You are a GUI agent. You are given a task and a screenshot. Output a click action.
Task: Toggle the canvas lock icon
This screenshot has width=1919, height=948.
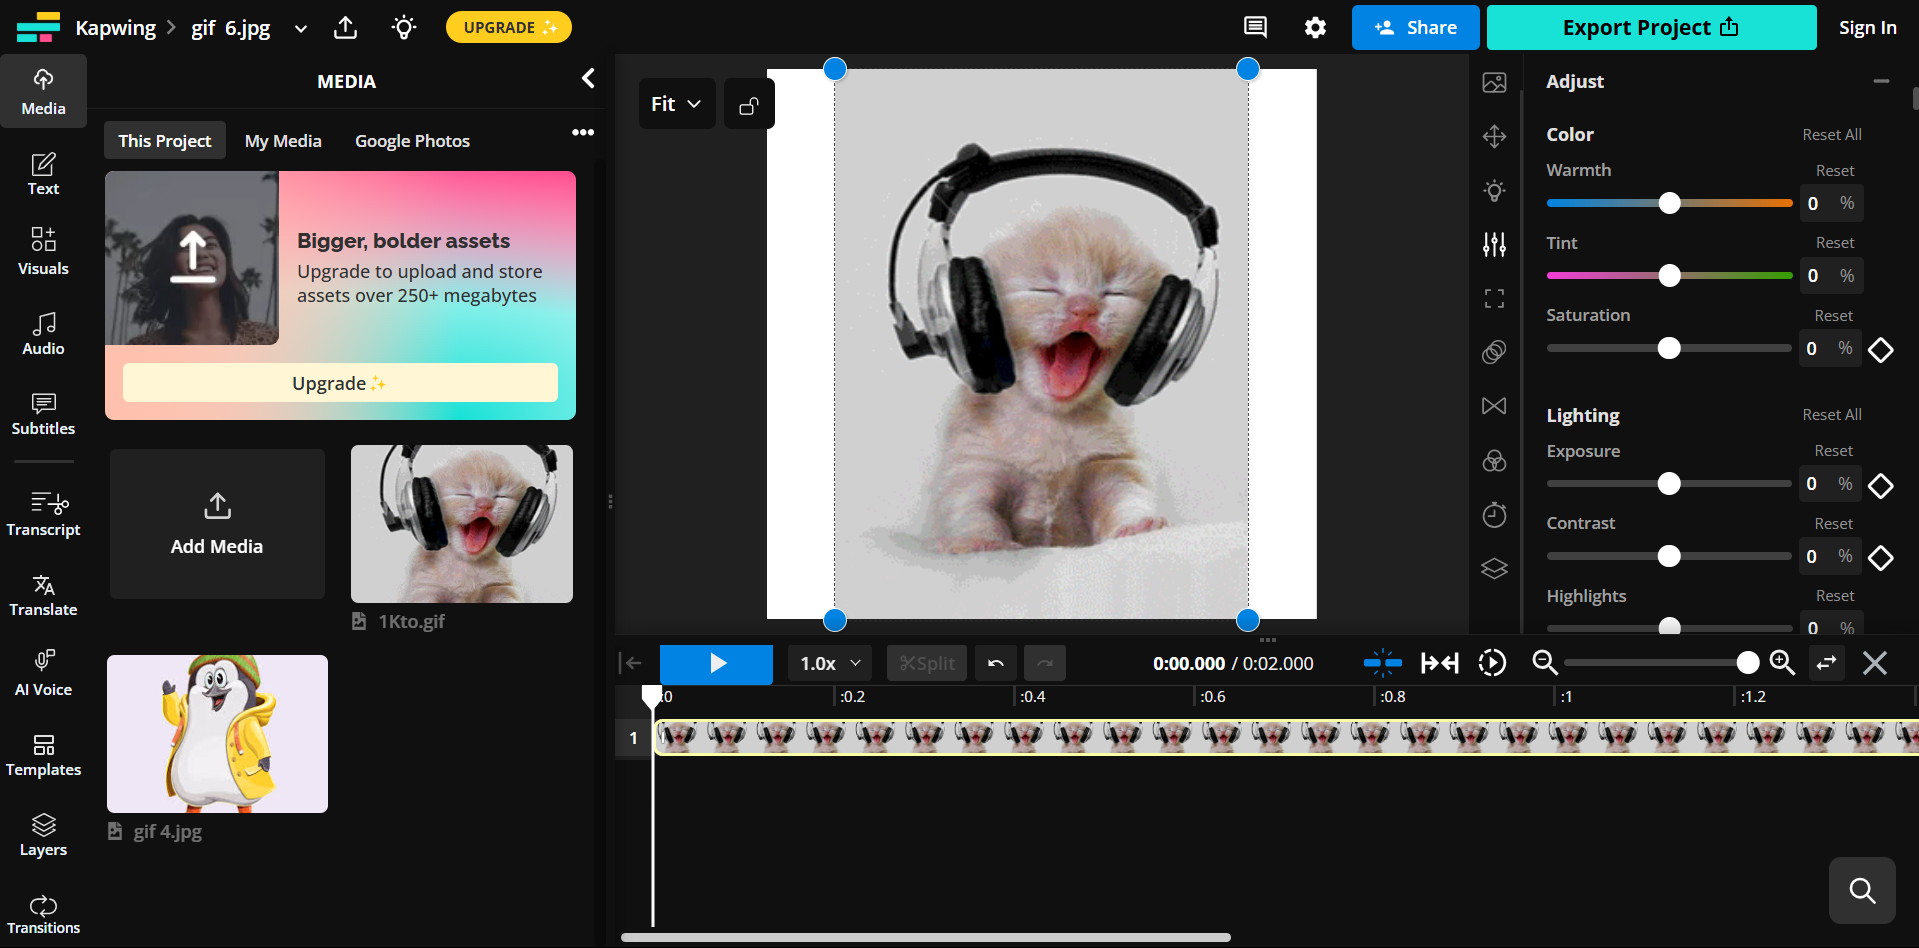[x=748, y=103]
